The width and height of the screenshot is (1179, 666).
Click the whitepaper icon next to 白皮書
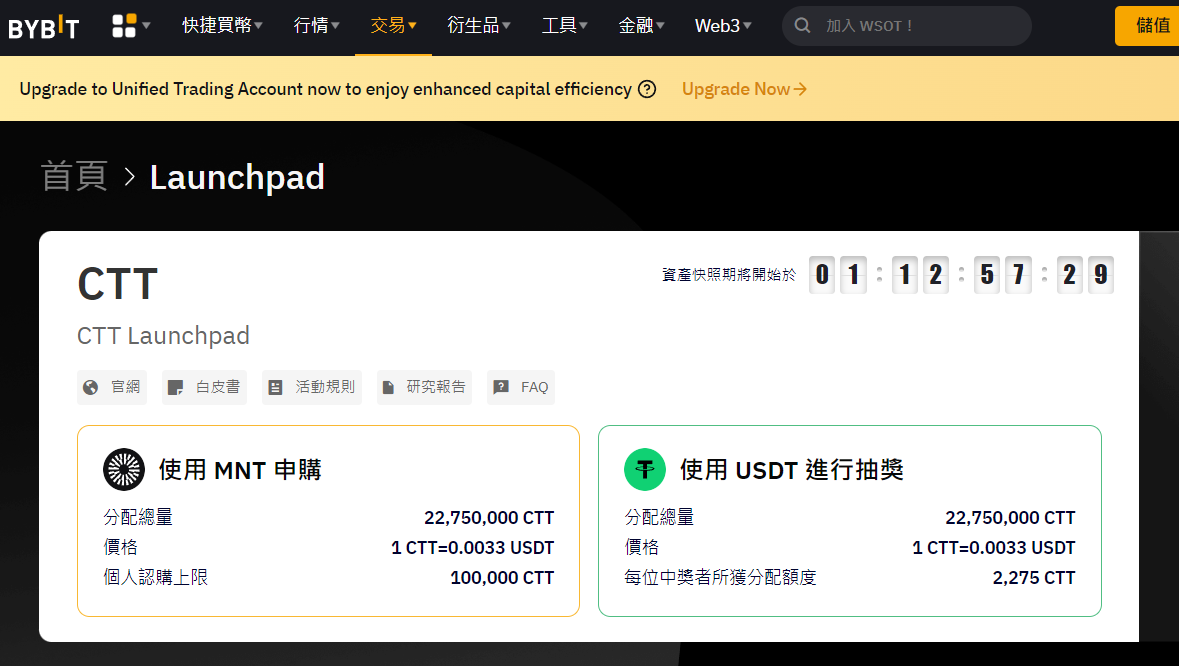pyautogui.click(x=175, y=387)
